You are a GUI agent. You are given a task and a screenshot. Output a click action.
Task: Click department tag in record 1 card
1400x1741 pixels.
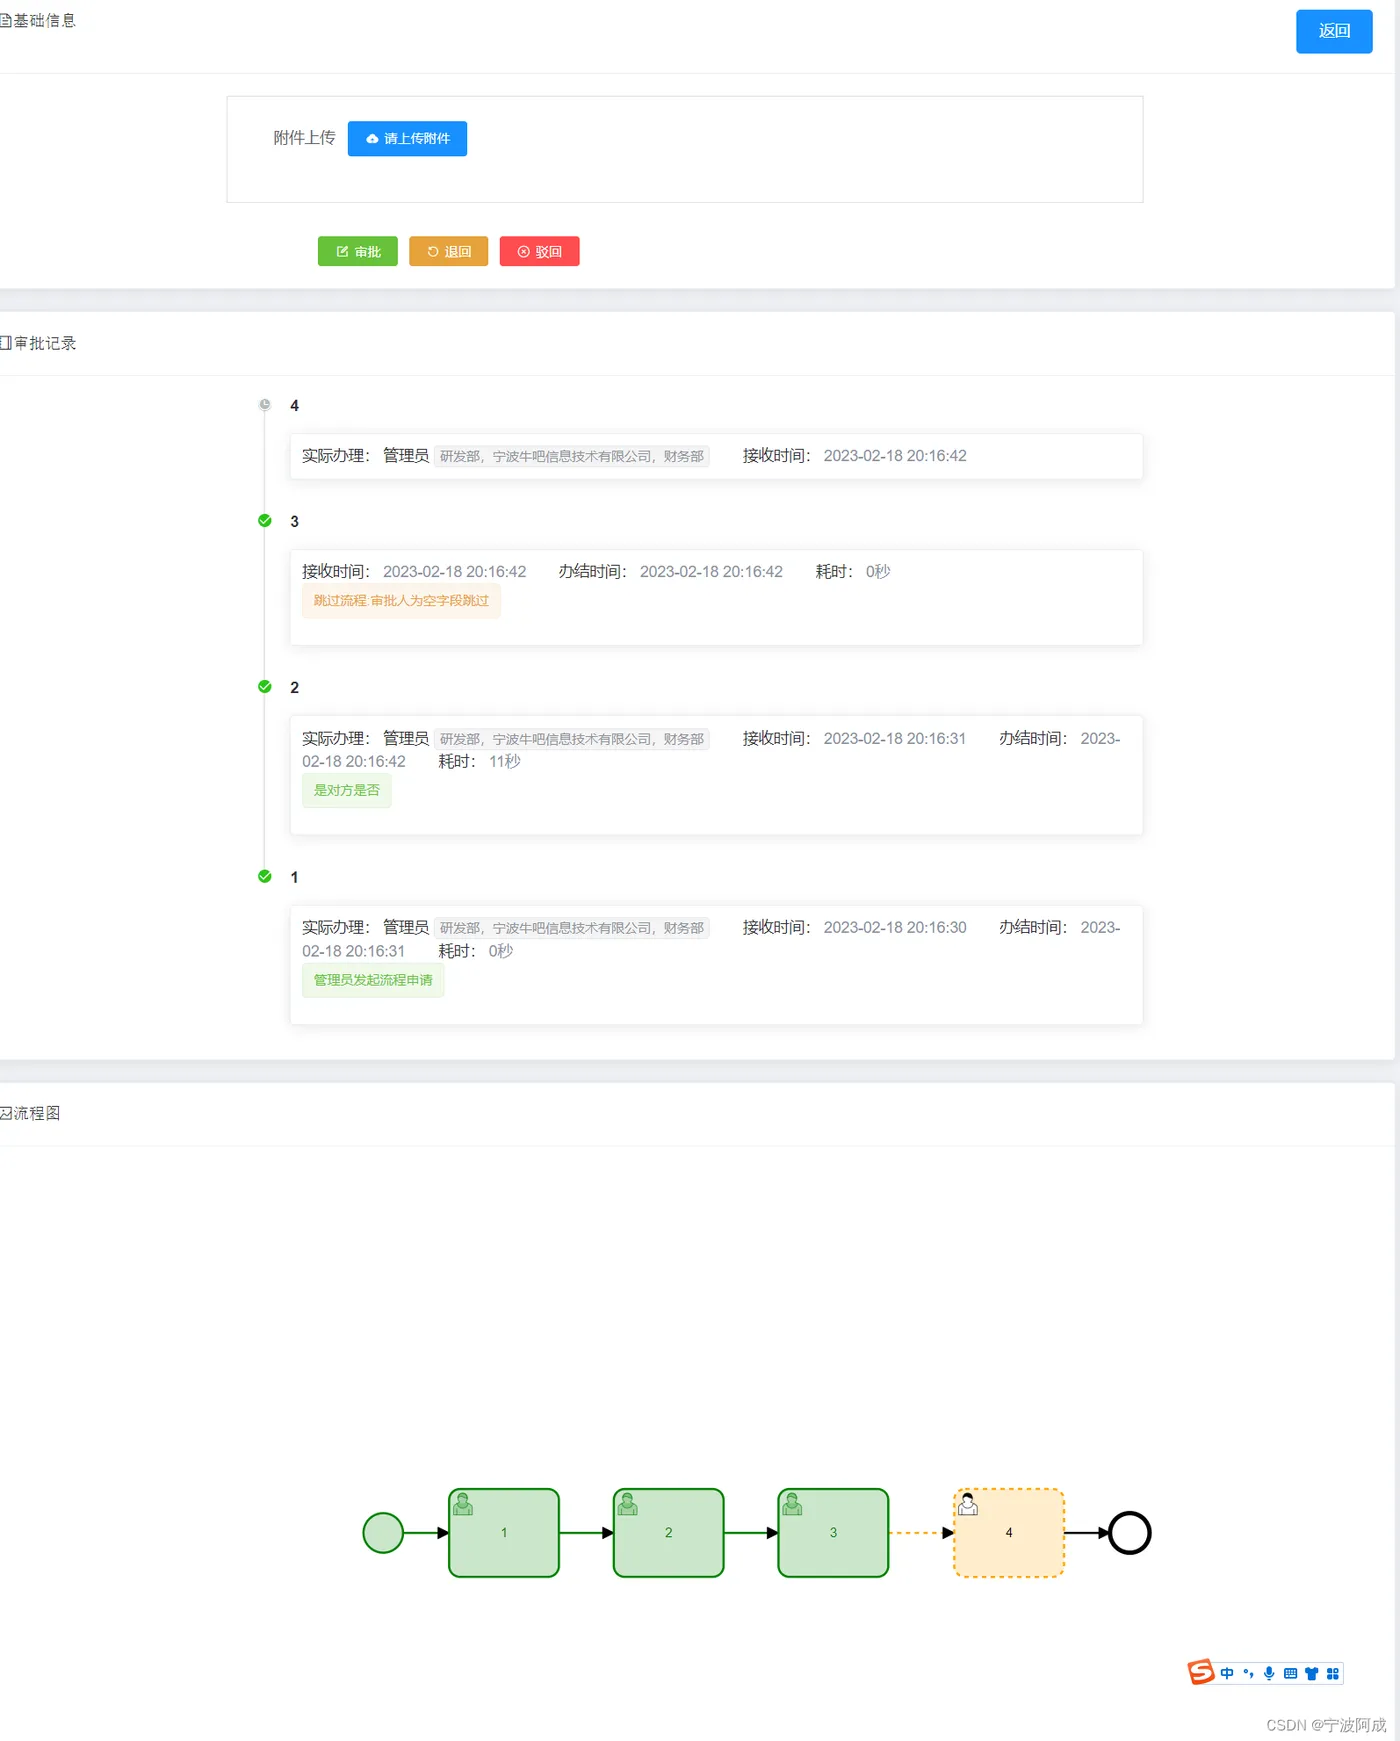point(572,928)
